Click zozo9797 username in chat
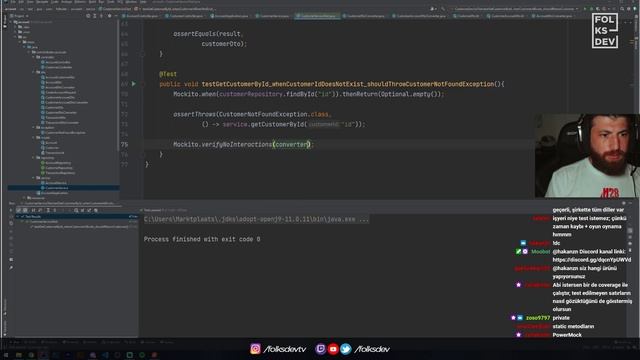Screen dimensions: 640x360 (538, 318)
